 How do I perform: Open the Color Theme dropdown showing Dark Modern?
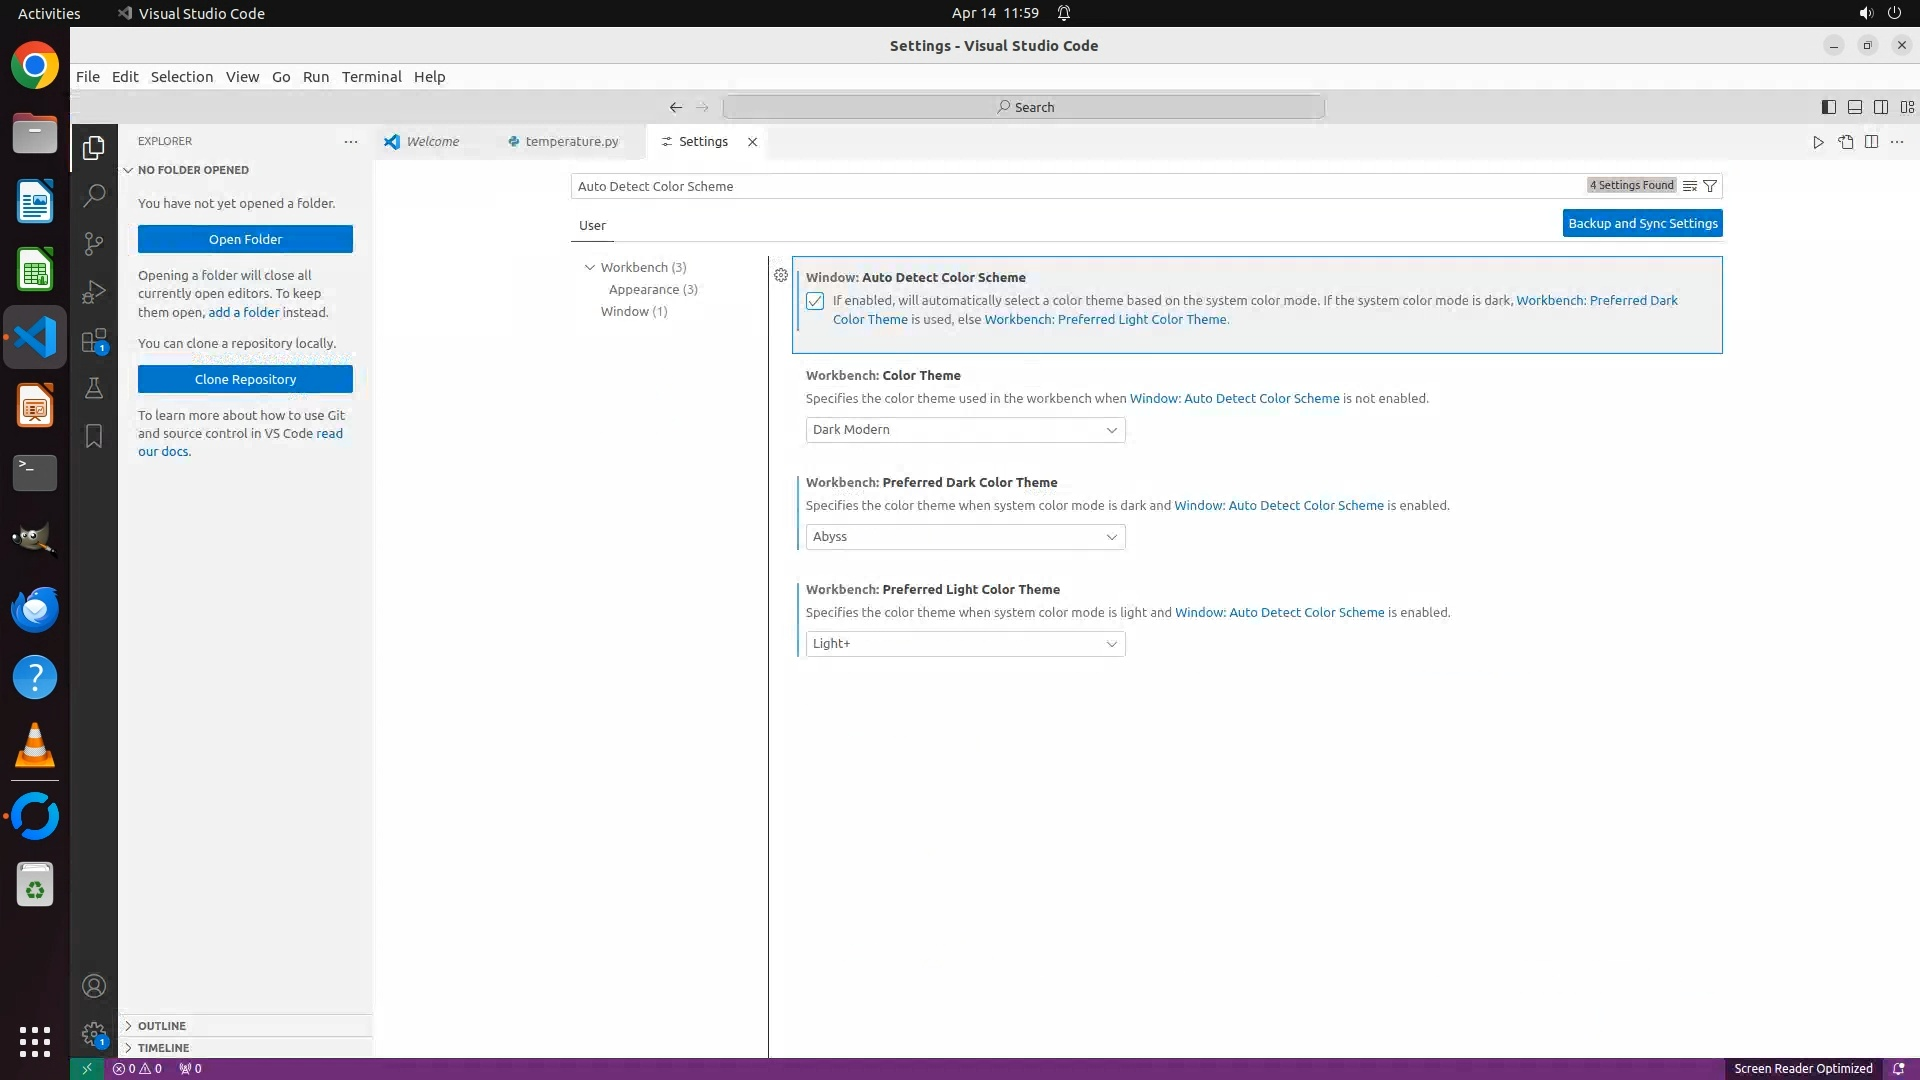(x=965, y=430)
